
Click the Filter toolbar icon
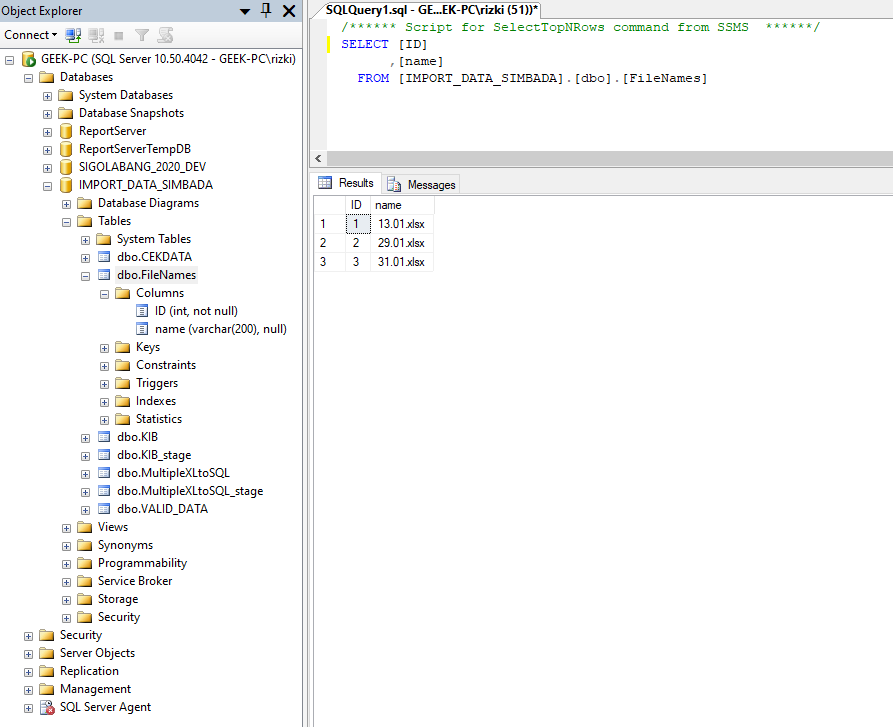pyautogui.click(x=142, y=35)
